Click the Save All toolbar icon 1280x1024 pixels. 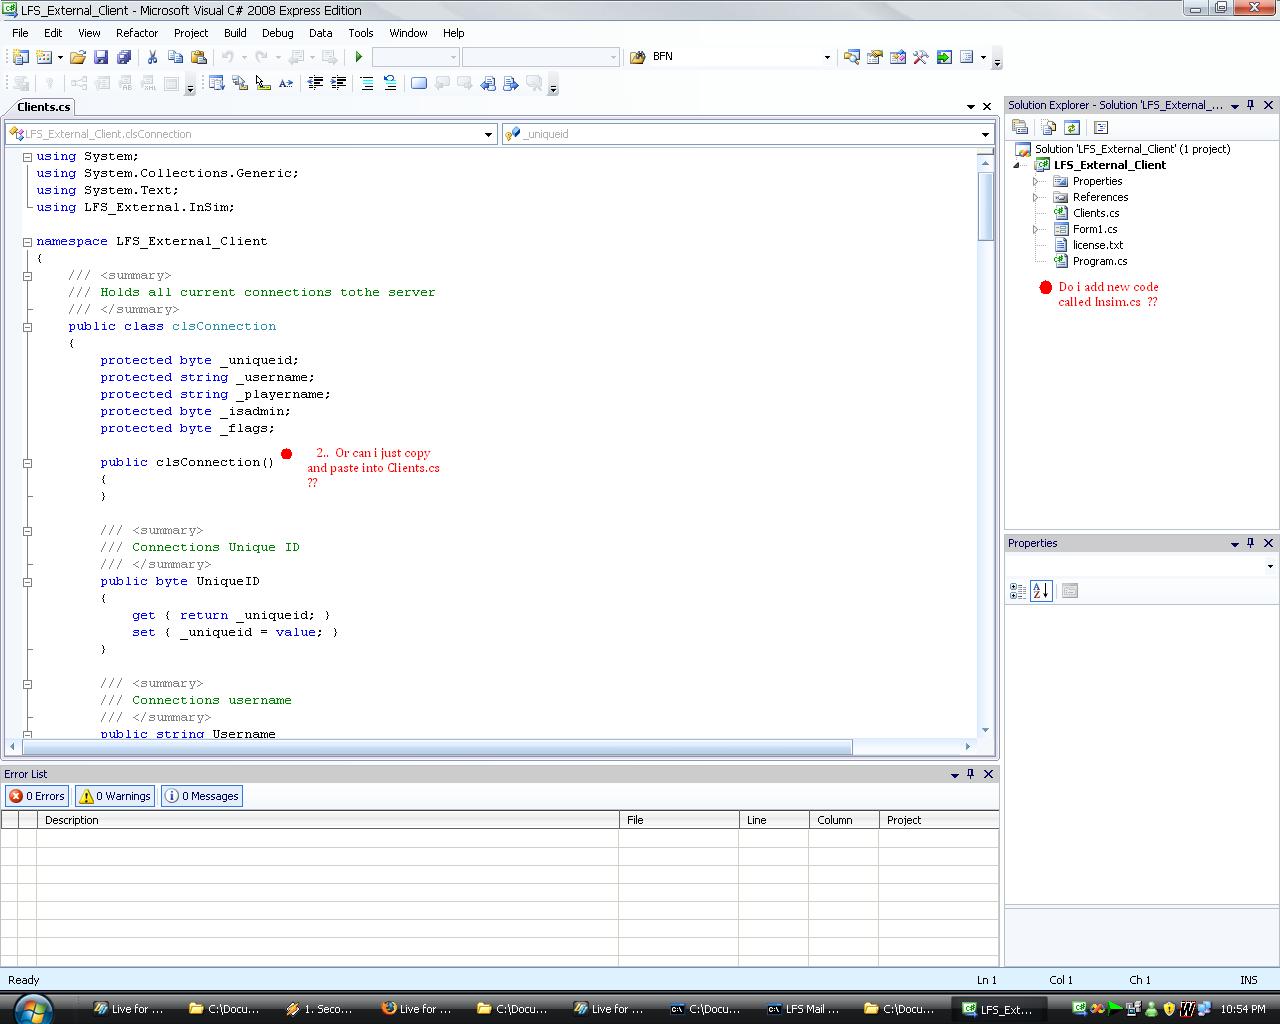point(122,57)
